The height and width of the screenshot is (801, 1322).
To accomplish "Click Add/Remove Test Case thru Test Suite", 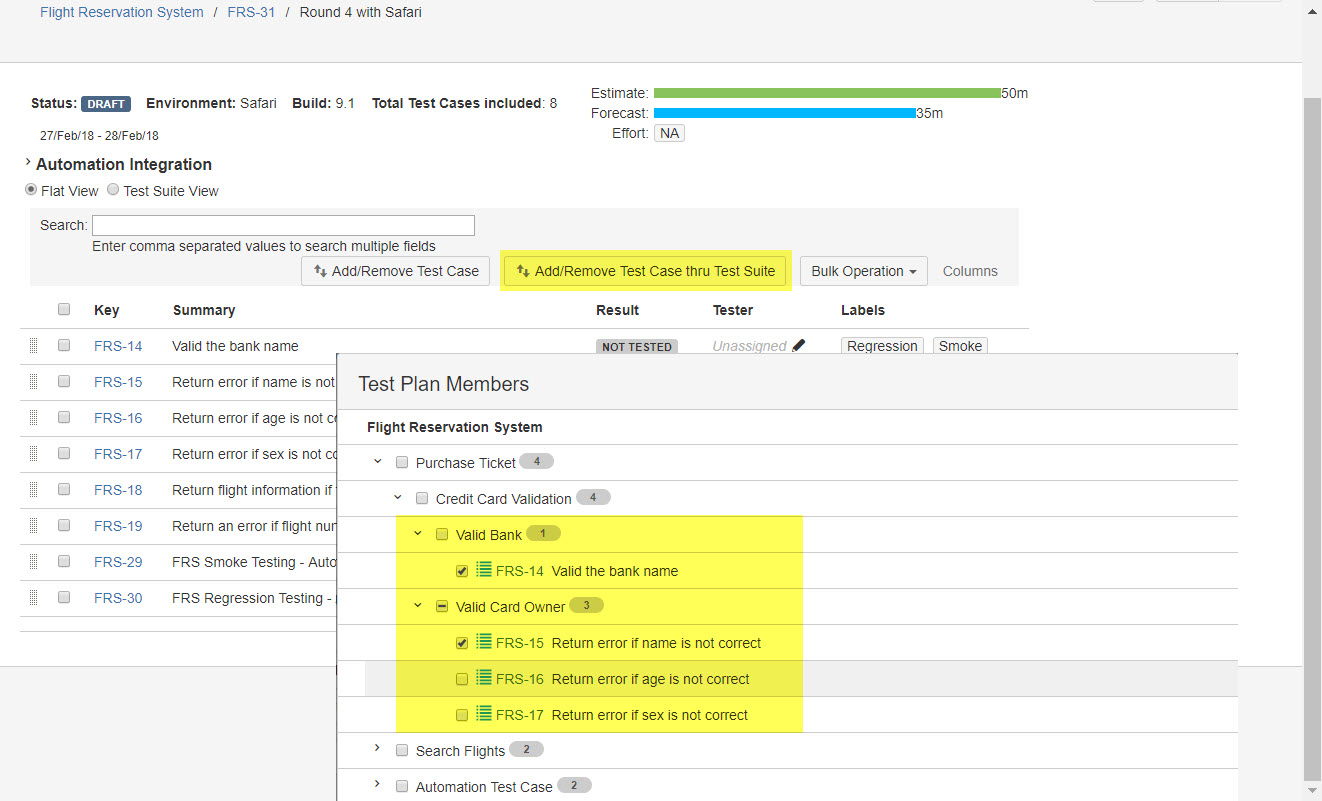I will coord(645,271).
